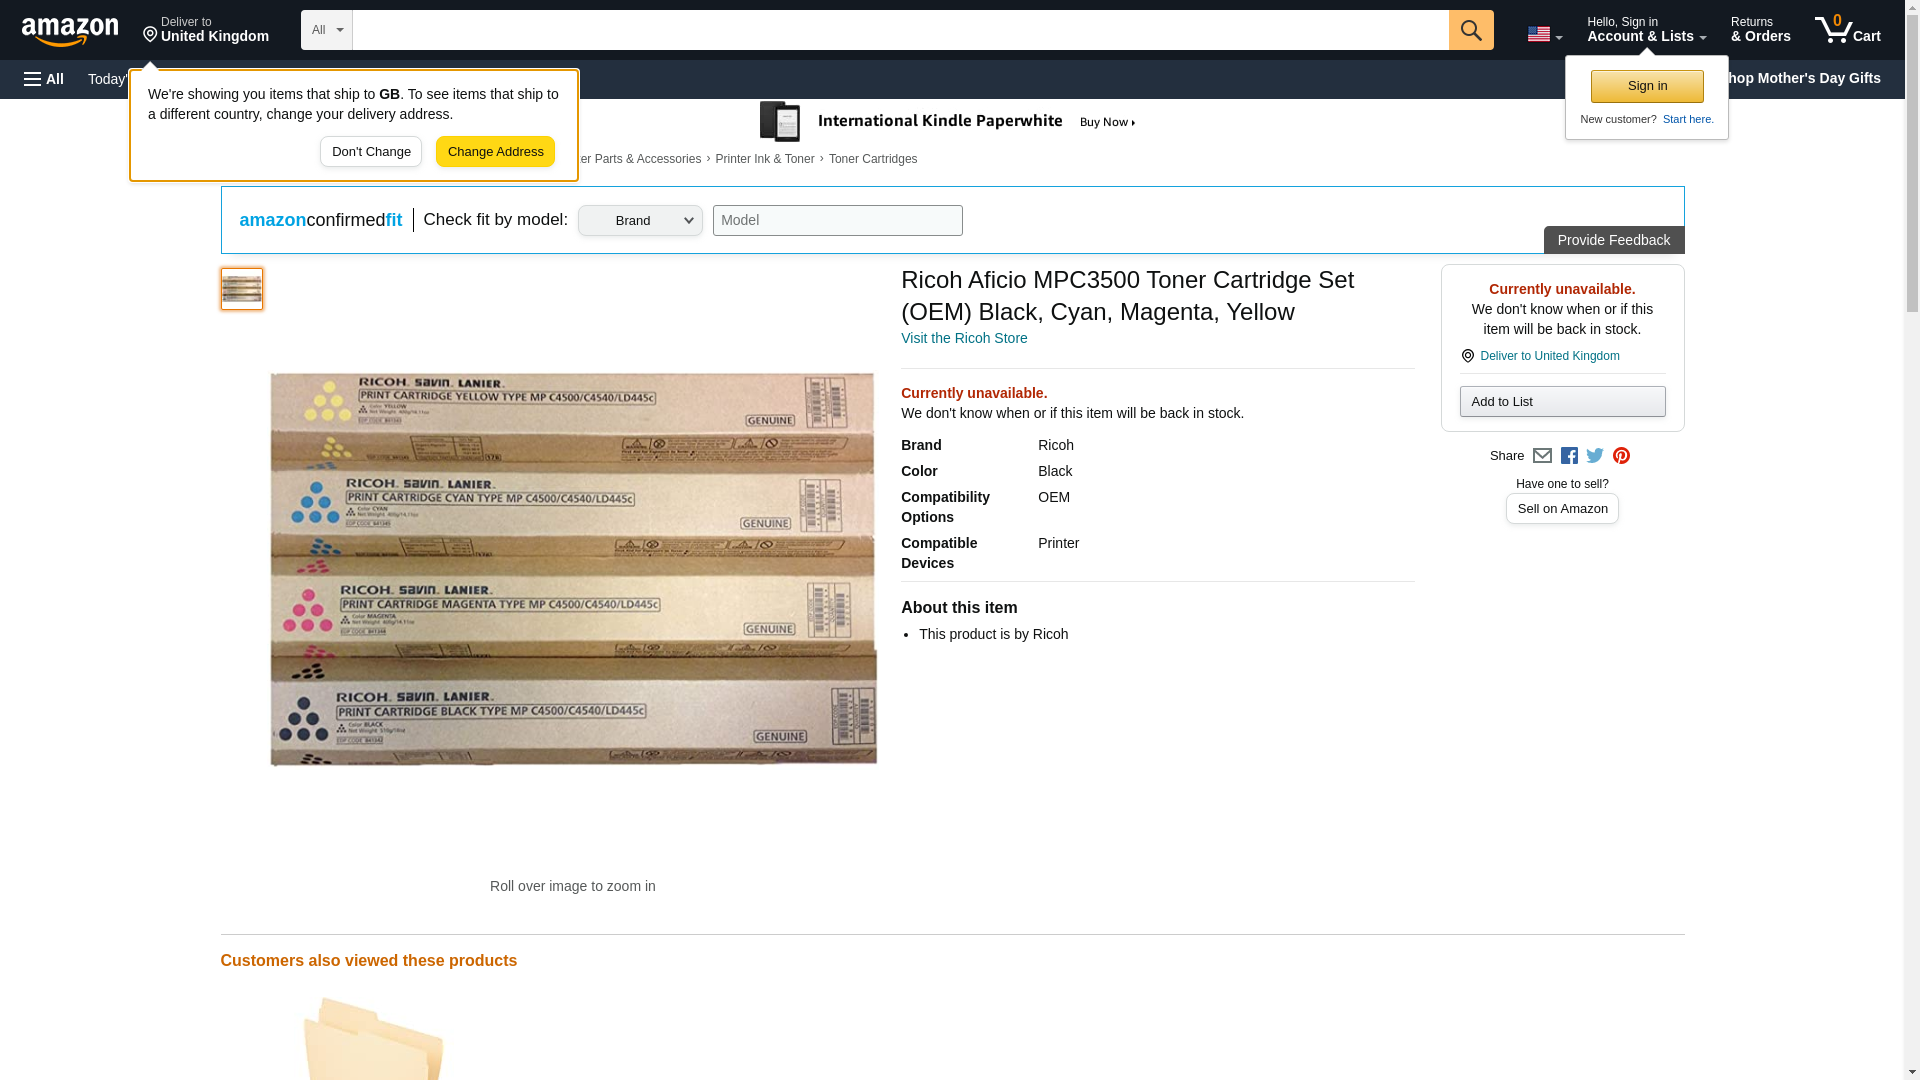Open the All search category dropdown
1920x1080 pixels.
(326, 30)
